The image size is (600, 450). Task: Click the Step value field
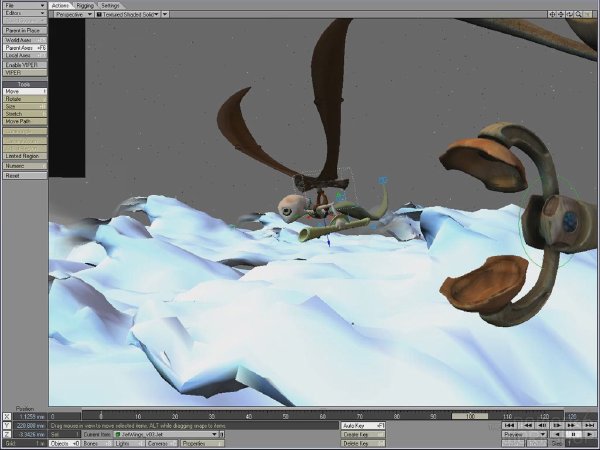(x=582, y=443)
